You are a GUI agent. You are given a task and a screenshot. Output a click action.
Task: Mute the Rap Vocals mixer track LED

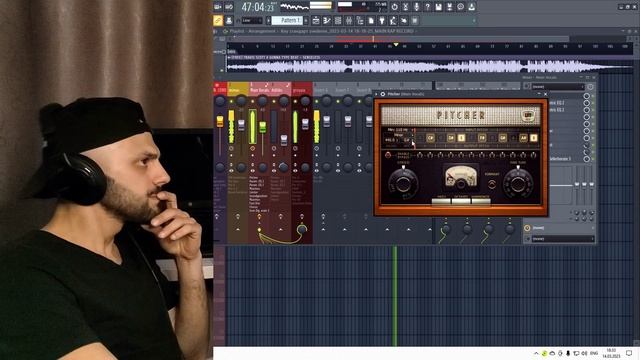click(x=253, y=101)
